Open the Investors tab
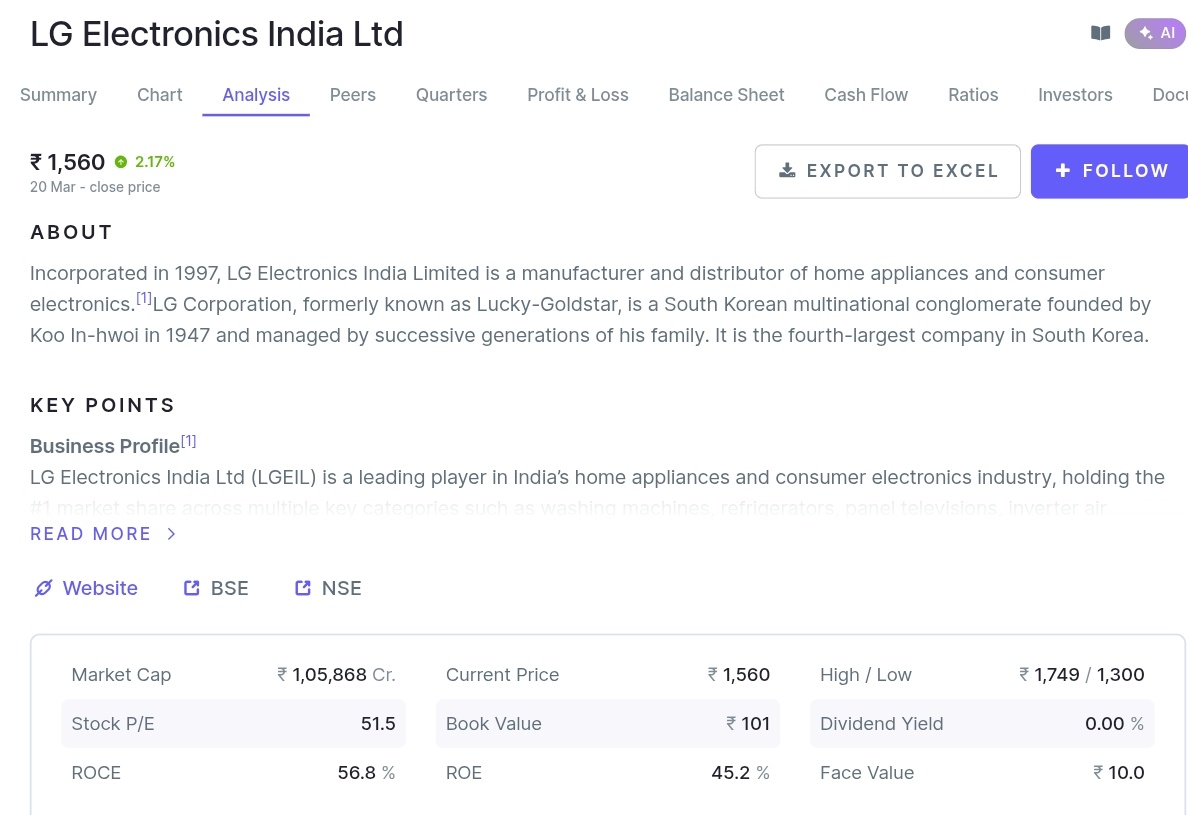Screen dimensions: 1188x815 1075,95
